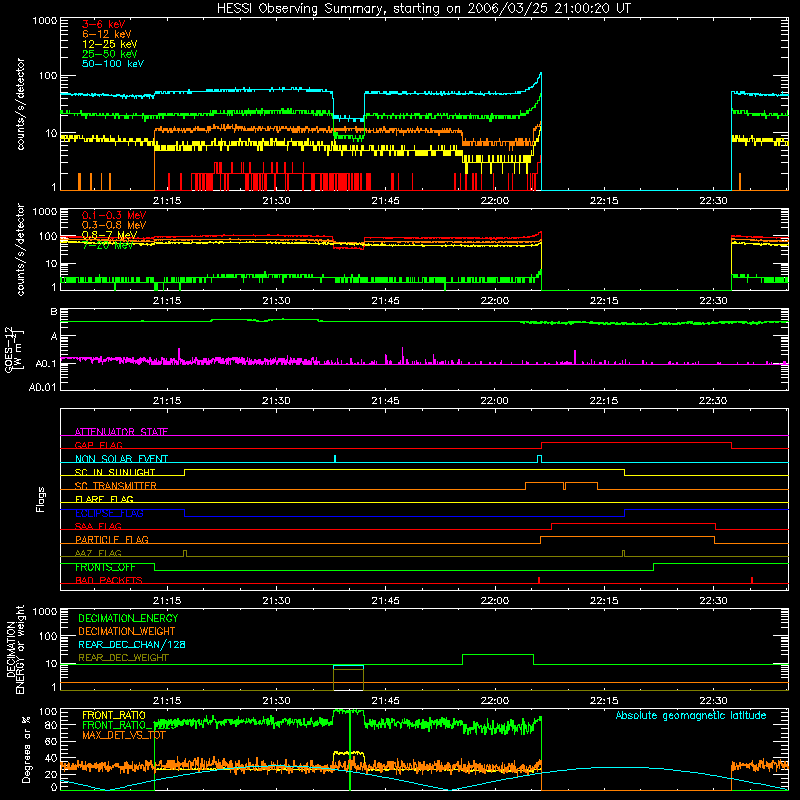Select the ATTENUATOR_STATE flag label
The height and width of the screenshot is (800, 800).
click(x=121, y=432)
